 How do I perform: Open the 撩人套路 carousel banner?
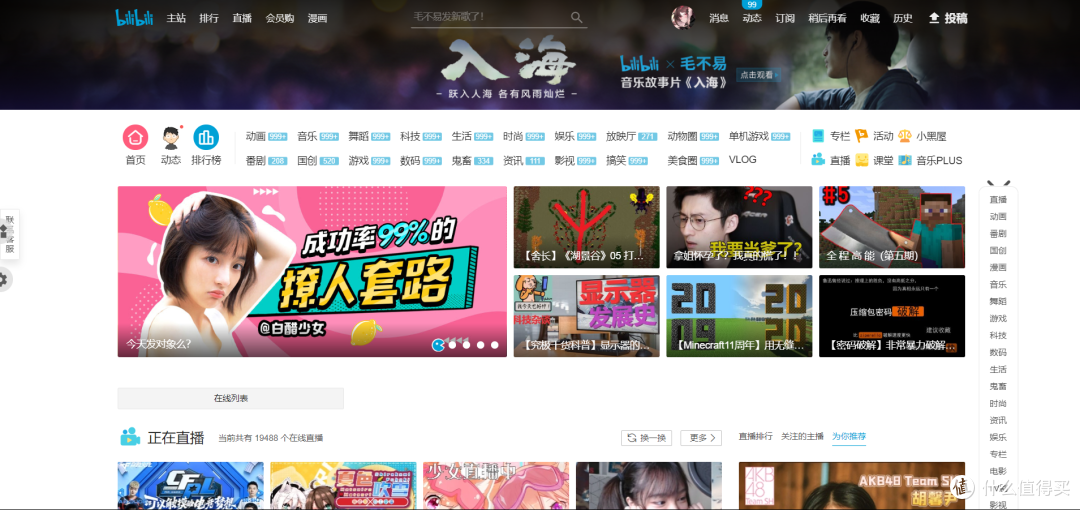click(312, 272)
